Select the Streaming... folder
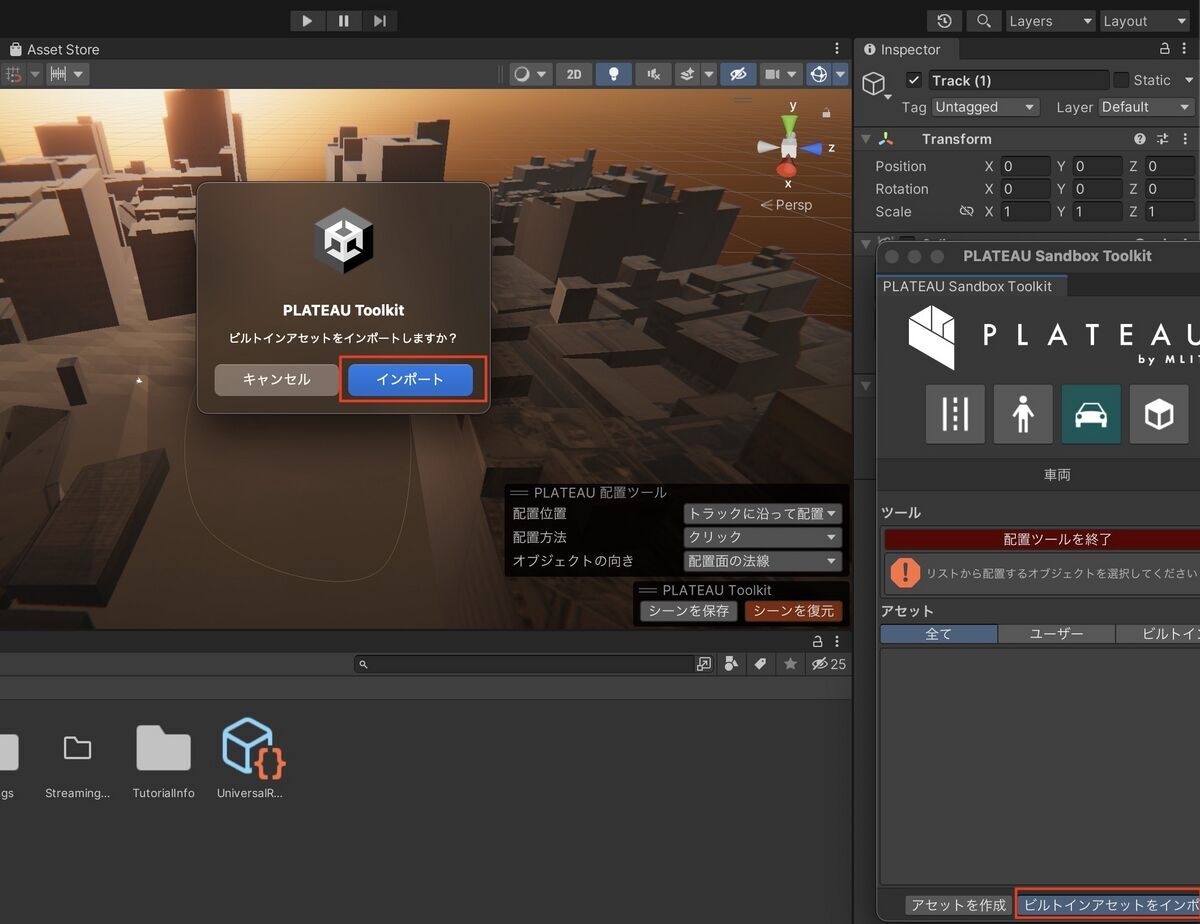This screenshot has width=1200, height=924. pos(77,761)
